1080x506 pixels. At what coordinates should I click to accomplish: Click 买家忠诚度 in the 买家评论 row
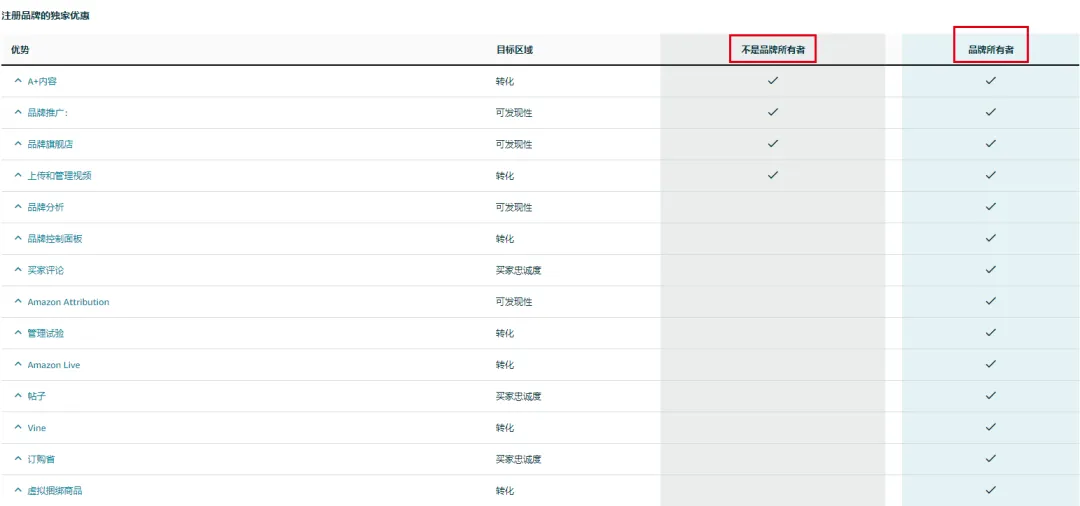pyautogui.click(x=519, y=271)
